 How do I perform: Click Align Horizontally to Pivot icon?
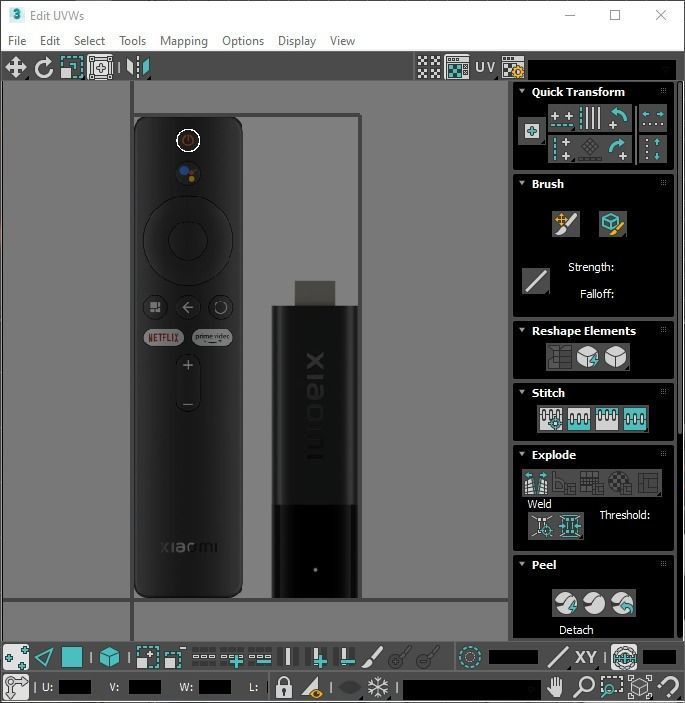pyautogui.click(x=562, y=118)
